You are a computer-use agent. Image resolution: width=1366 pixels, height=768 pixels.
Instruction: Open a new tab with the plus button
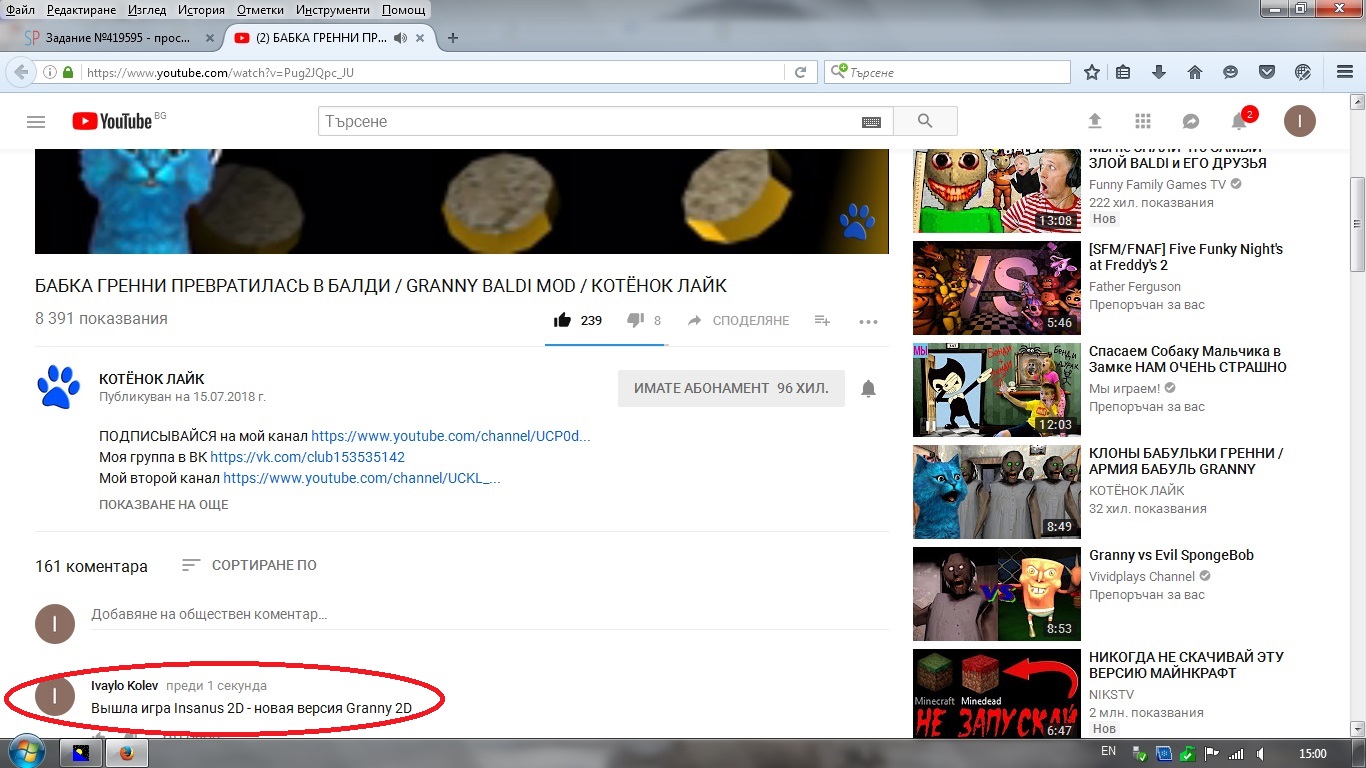pyautogui.click(x=453, y=38)
